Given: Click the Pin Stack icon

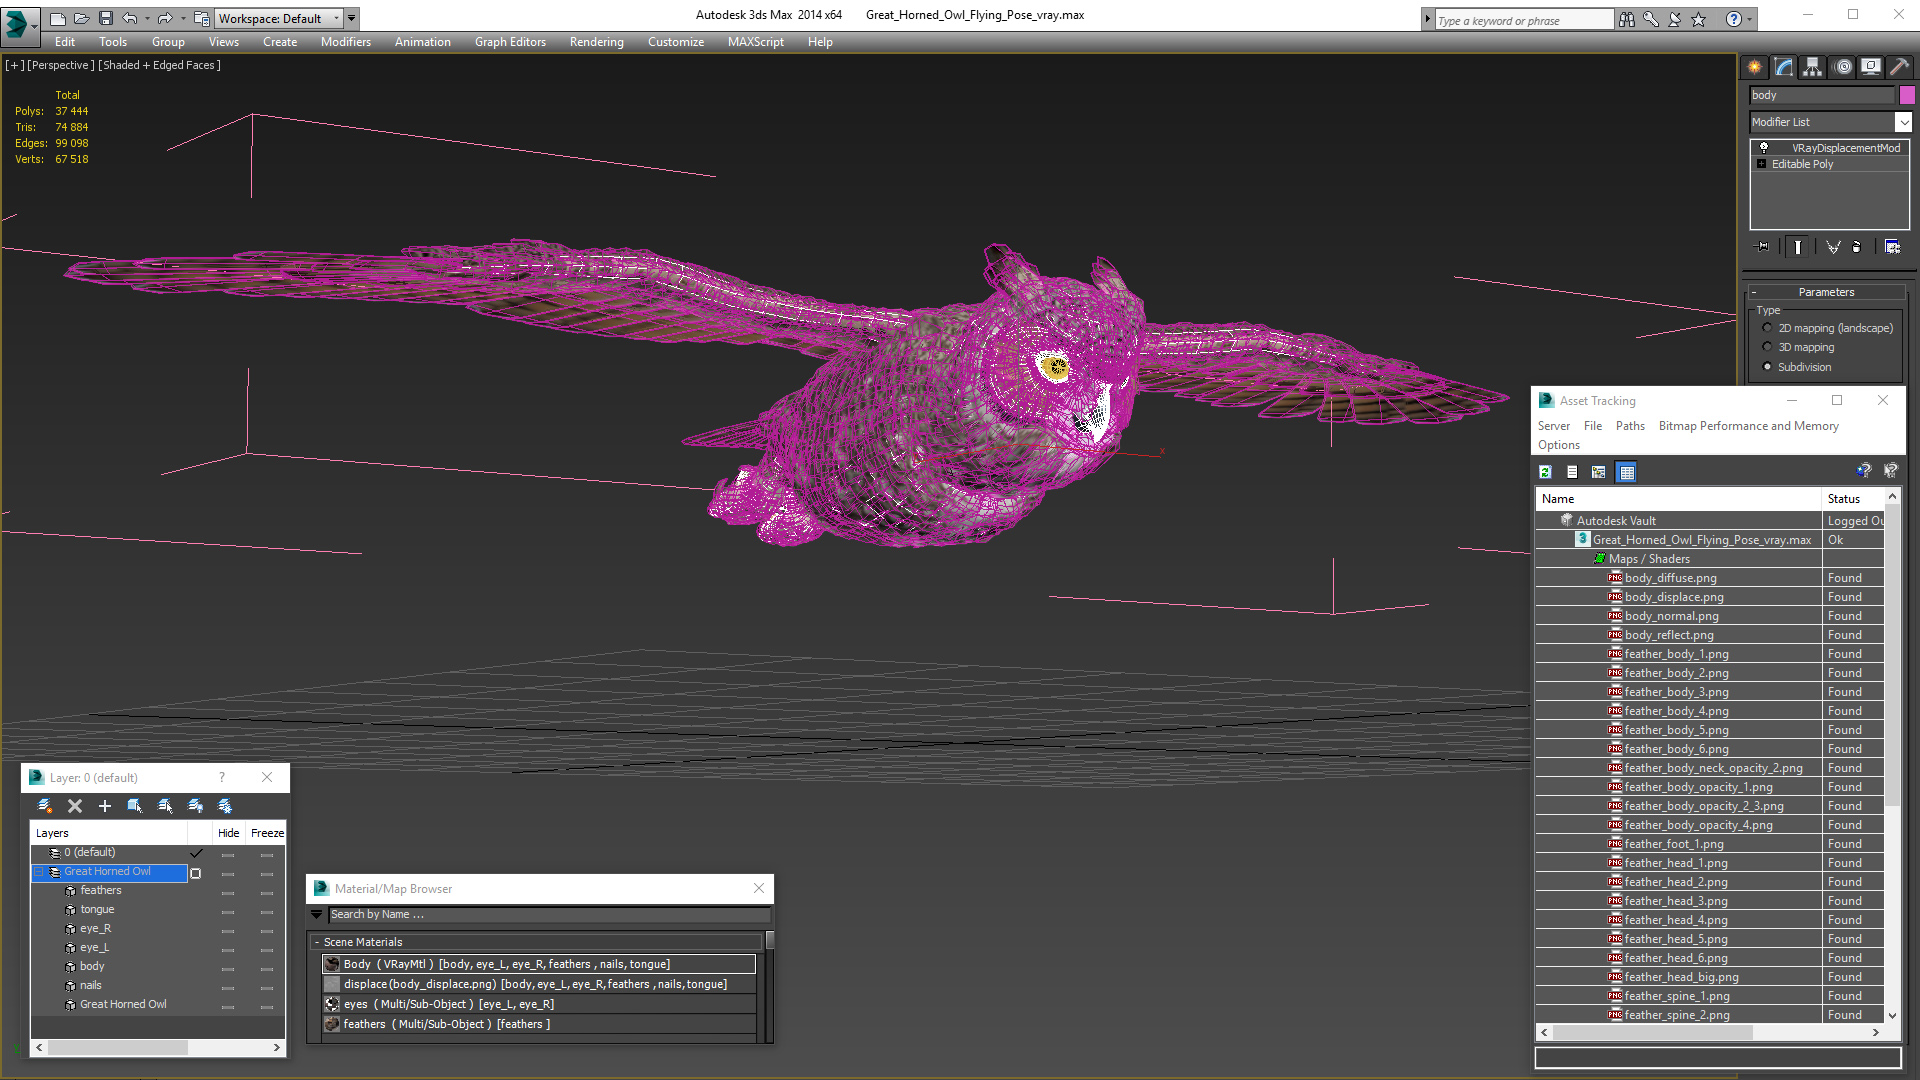Looking at the screenshot, I should click(1763, 247).
